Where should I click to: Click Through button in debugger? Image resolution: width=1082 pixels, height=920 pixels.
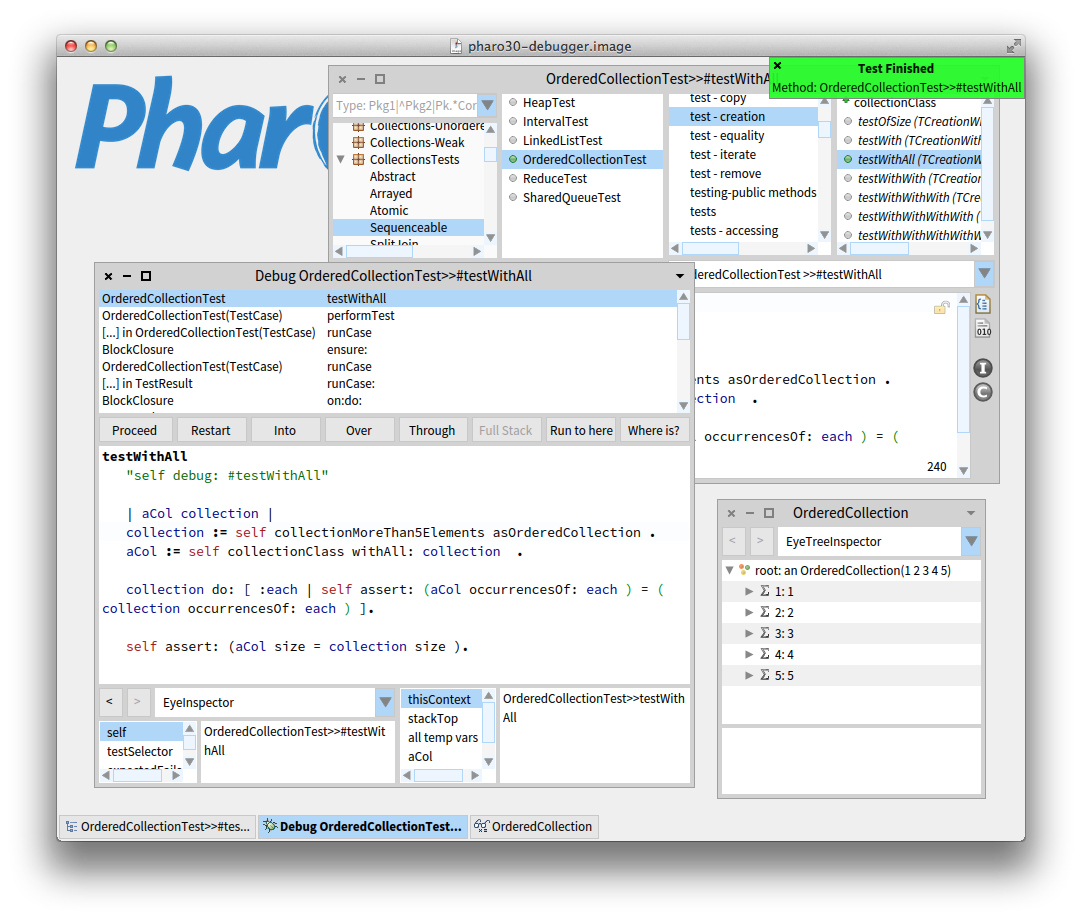pos(432,431)
